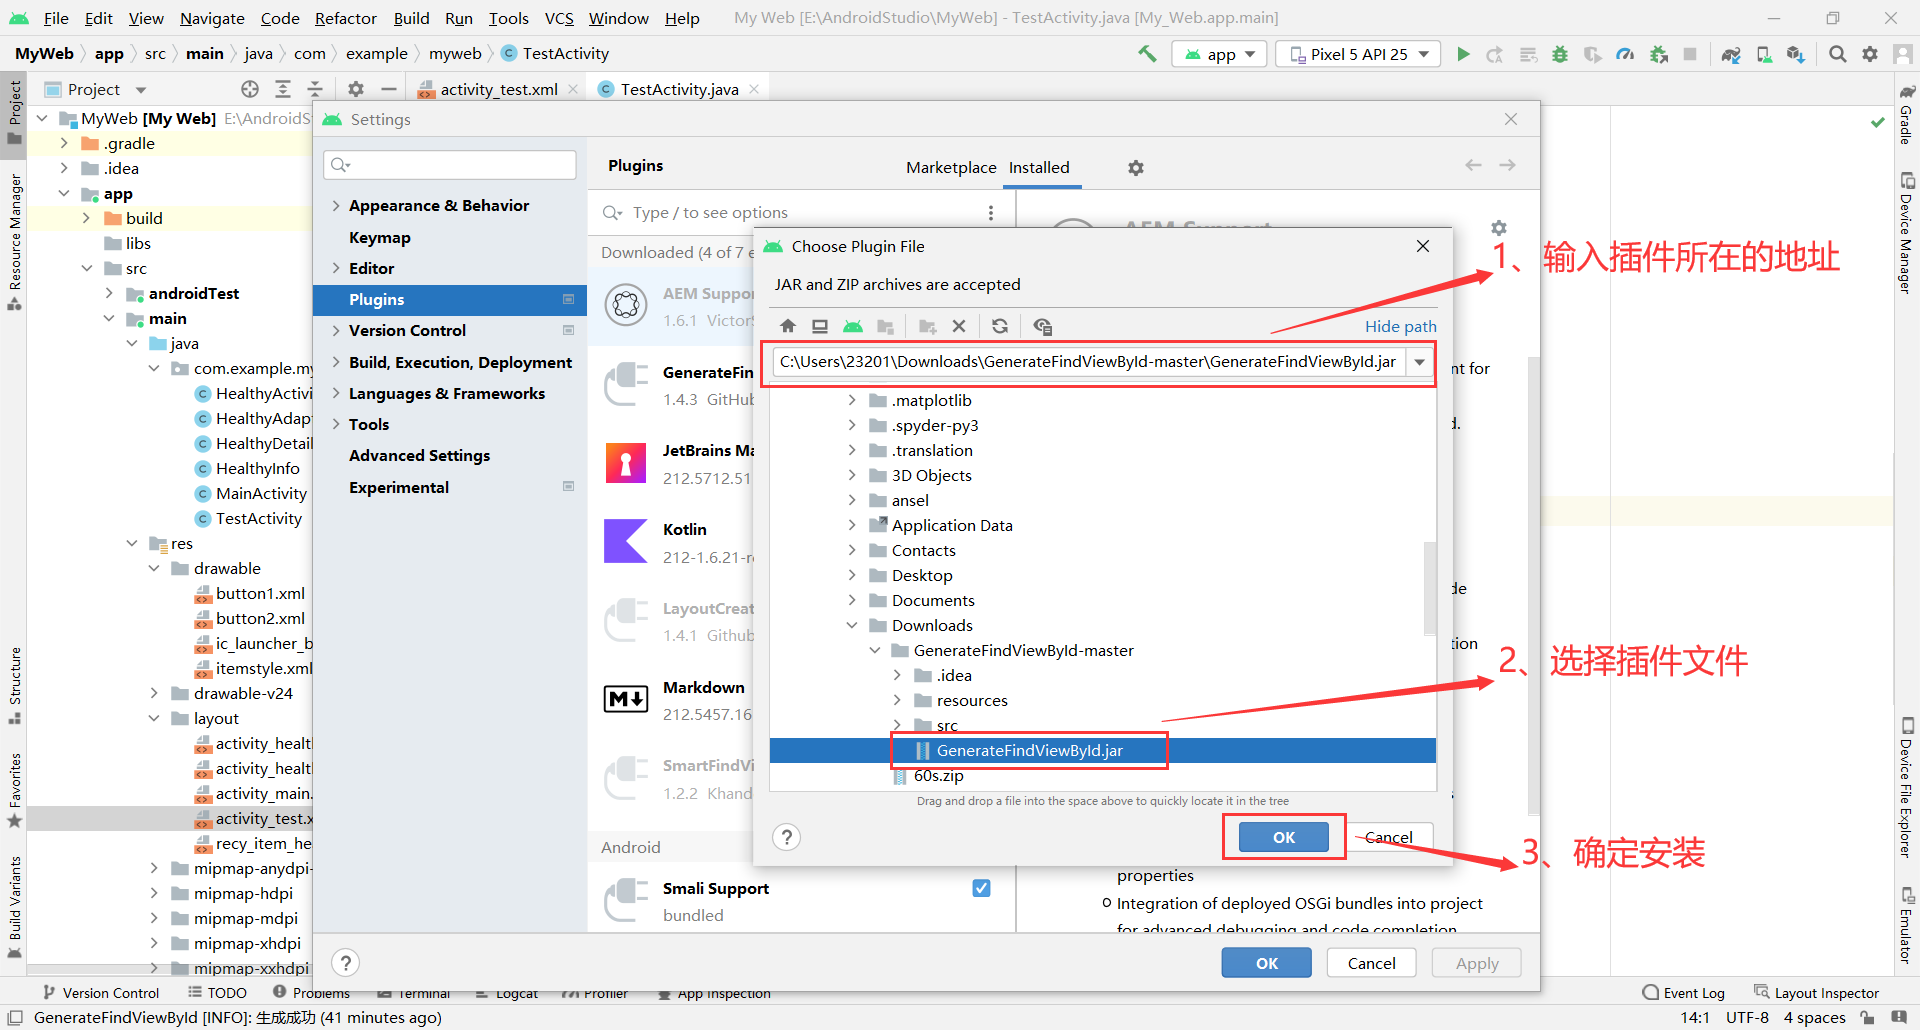
Task: Select the 60s.zip file
Action: tap(938, 776)
